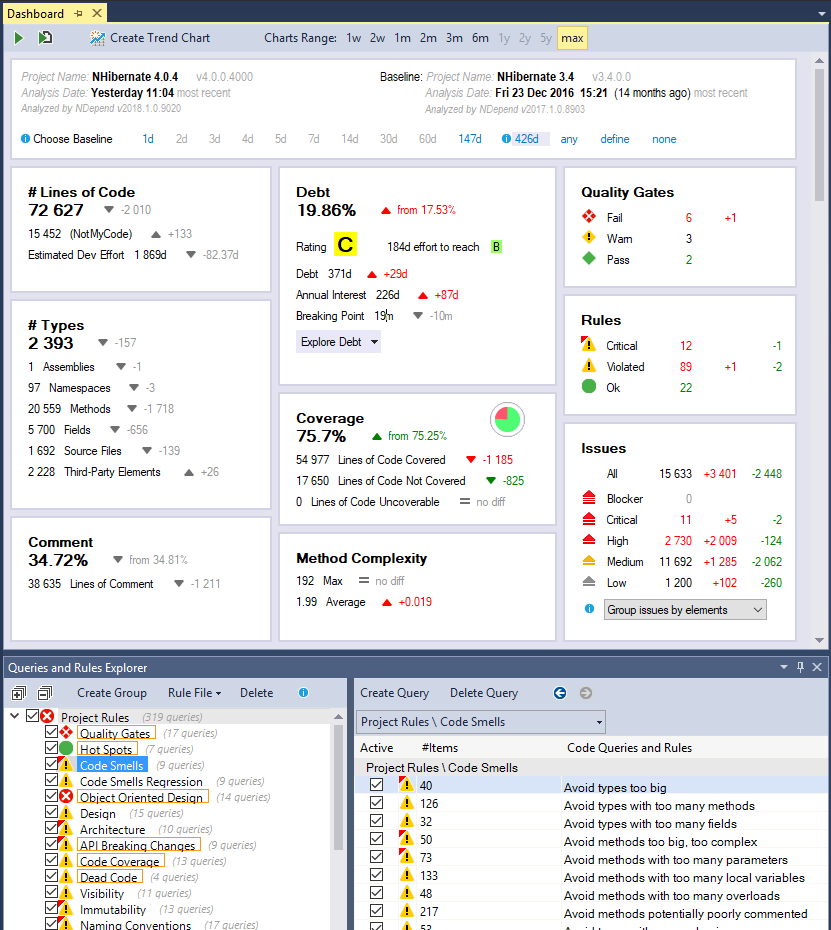
Task: Click the Rules Ok green circle icon
Action: [589, 387]
